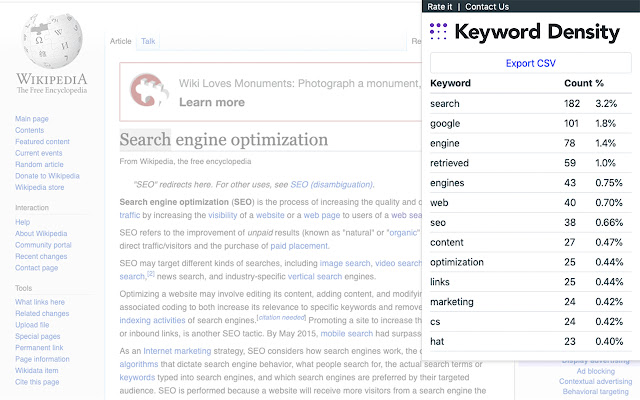Image resolution: width=640 pixels, height=400 pixels.
Task: Click the Contextual advertising link
Action: click(x=596, y=381)
